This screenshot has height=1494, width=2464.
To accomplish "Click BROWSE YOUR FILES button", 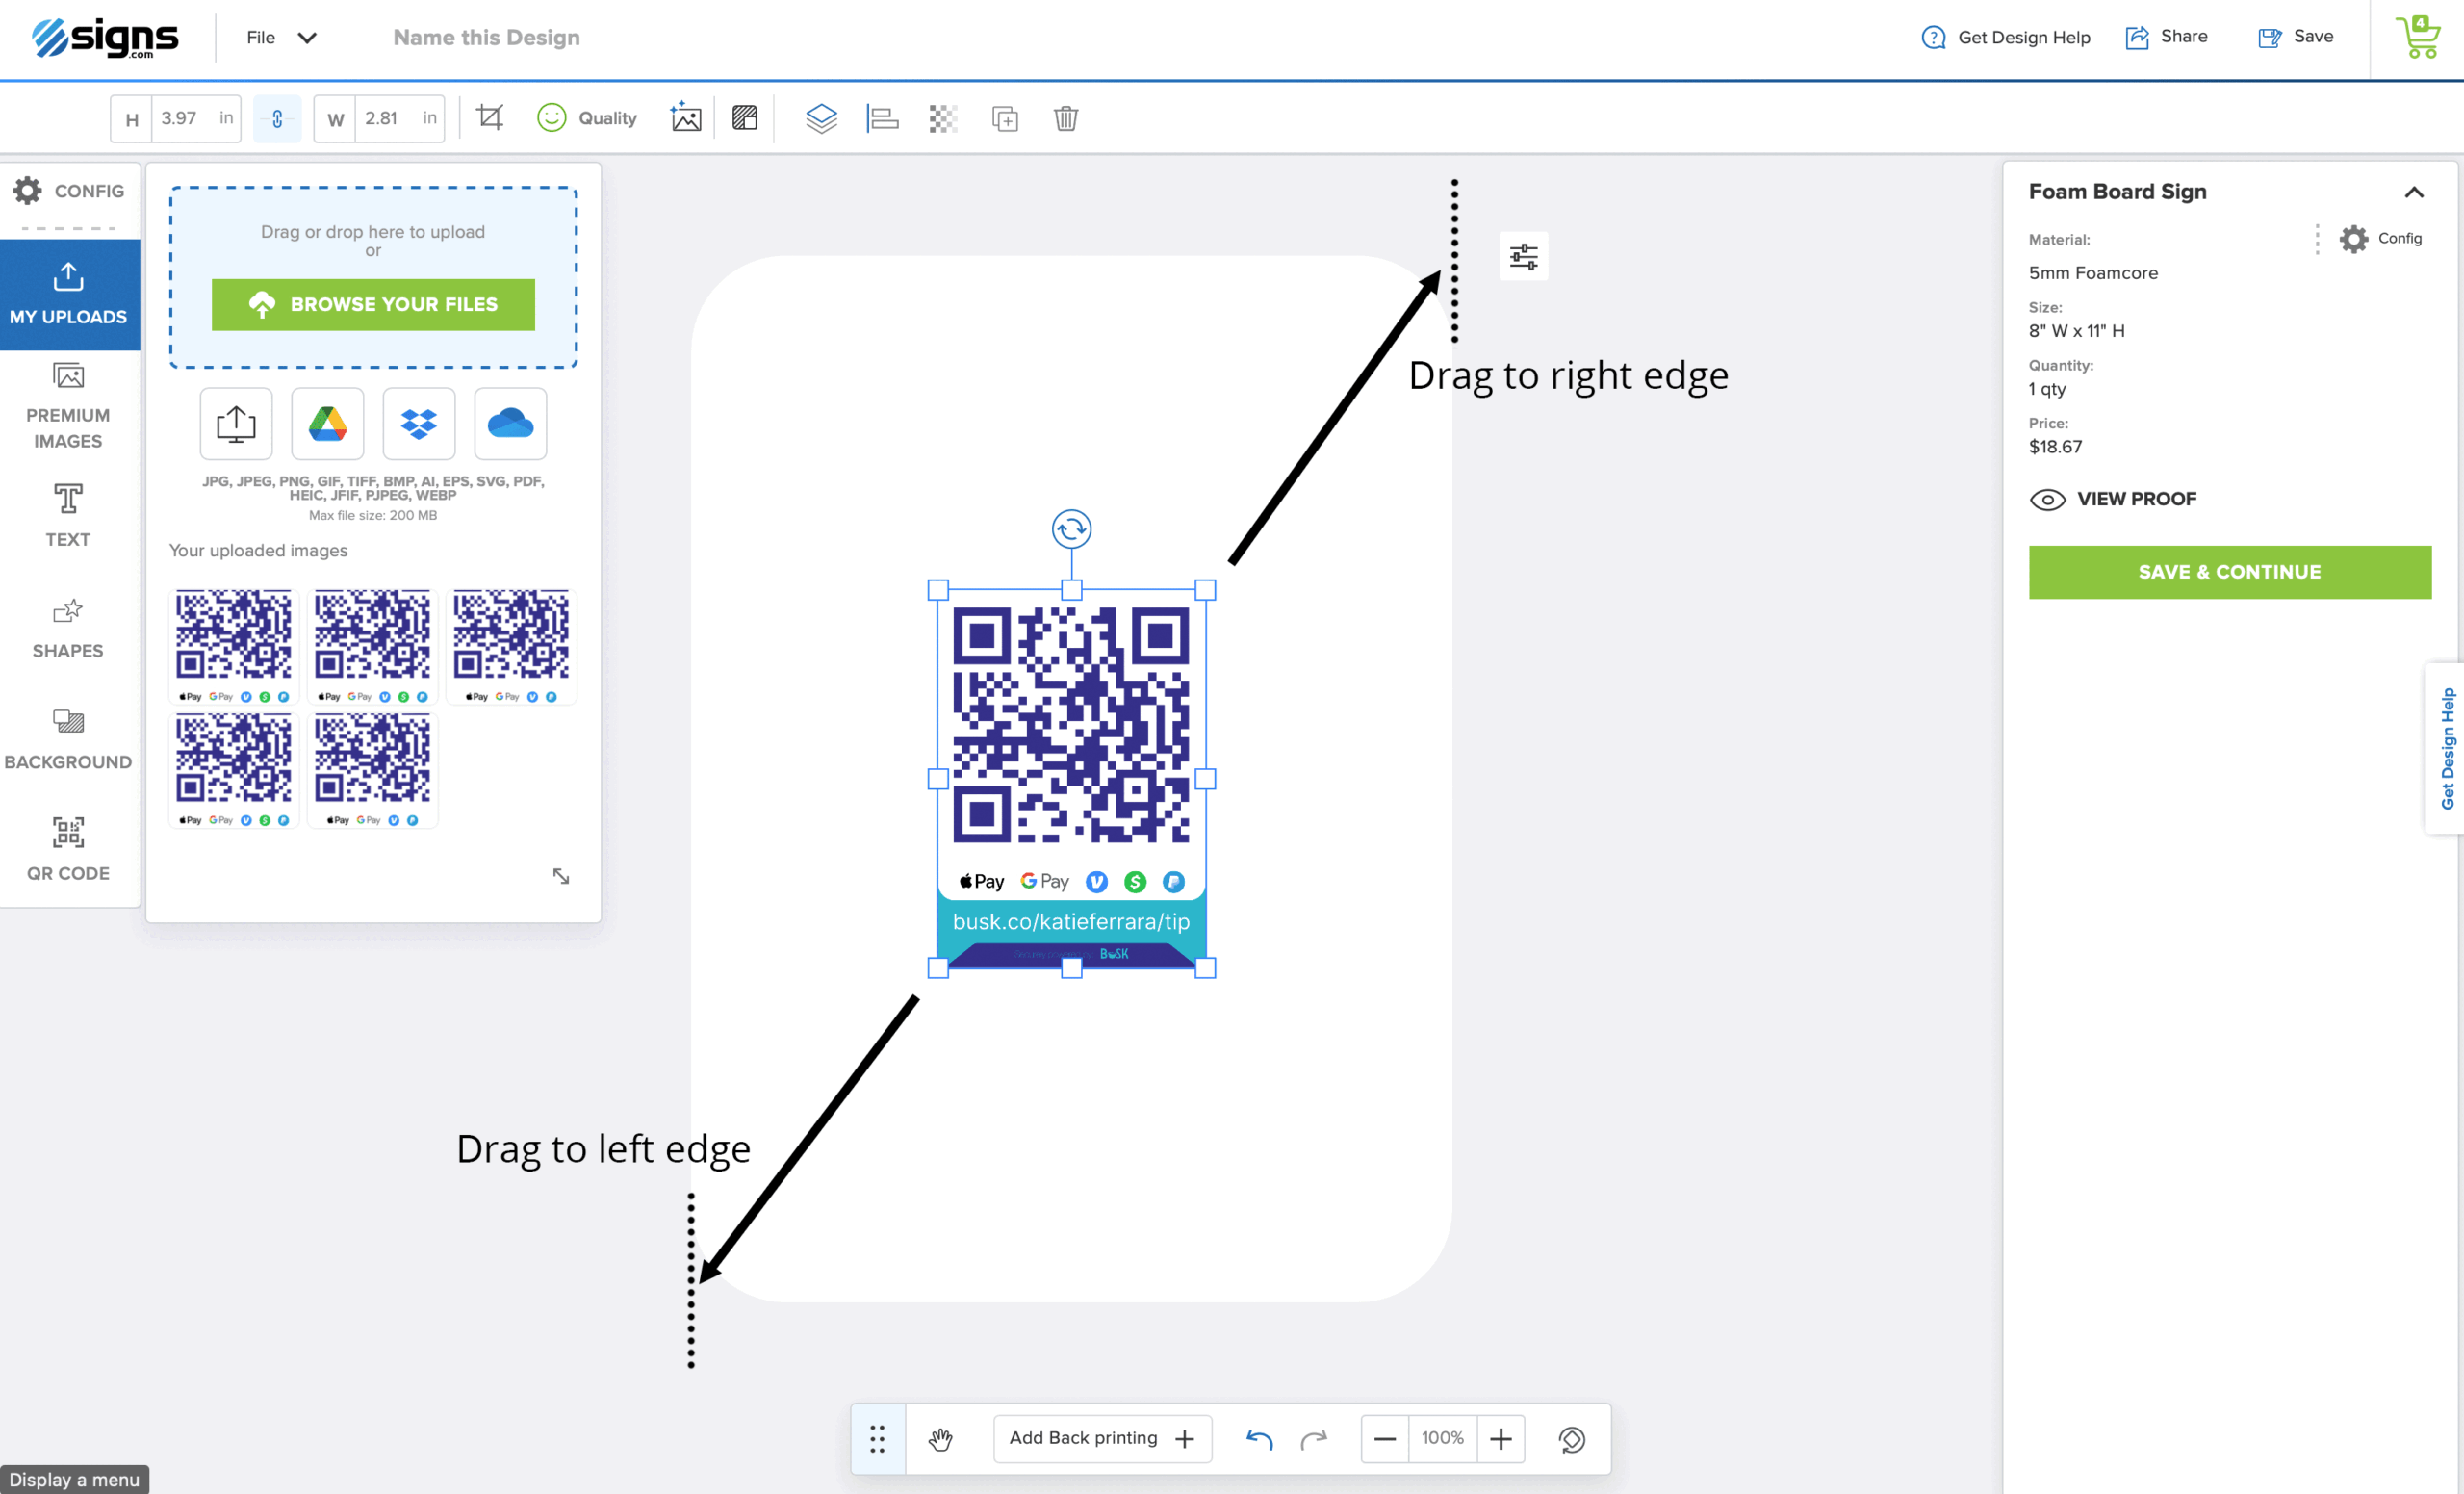I will point(373,304).
